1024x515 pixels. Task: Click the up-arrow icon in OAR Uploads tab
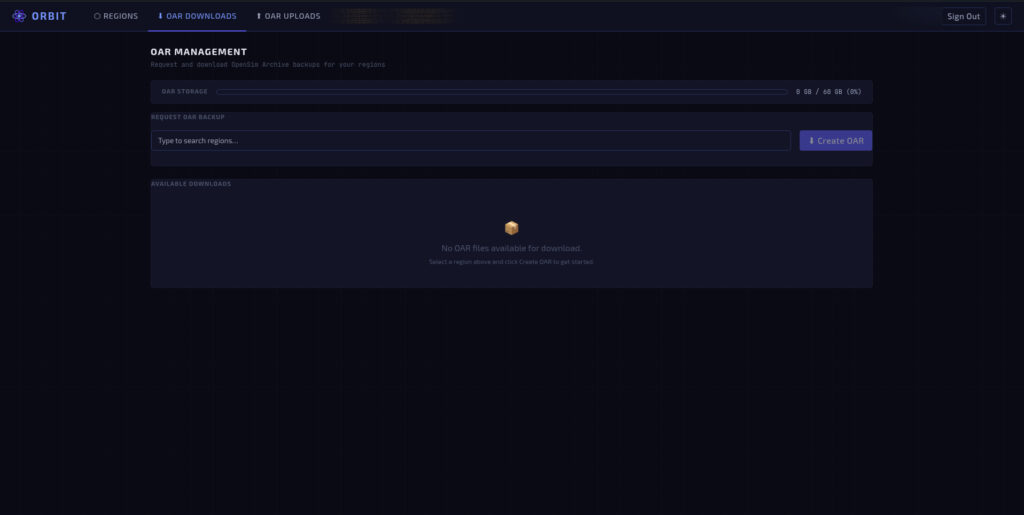click(x=259, y=16)
